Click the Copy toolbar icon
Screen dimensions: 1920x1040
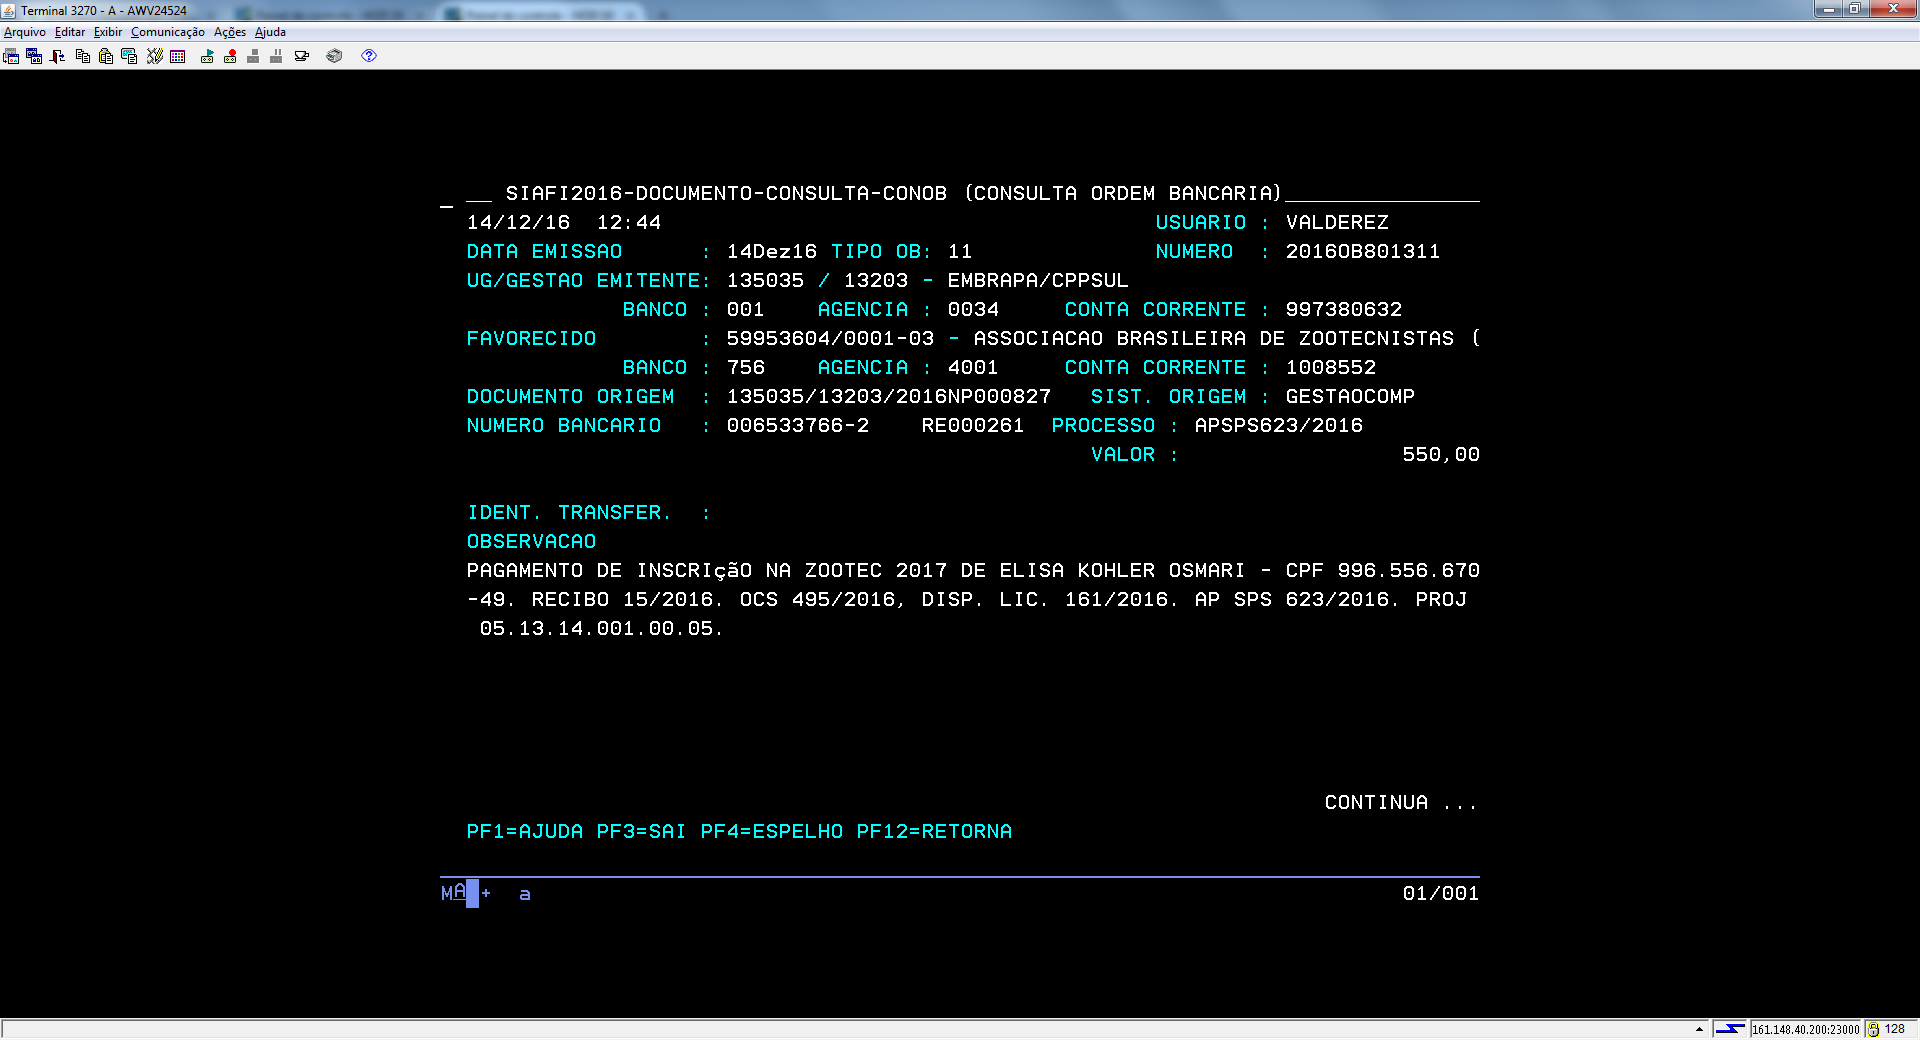[83, 56]
